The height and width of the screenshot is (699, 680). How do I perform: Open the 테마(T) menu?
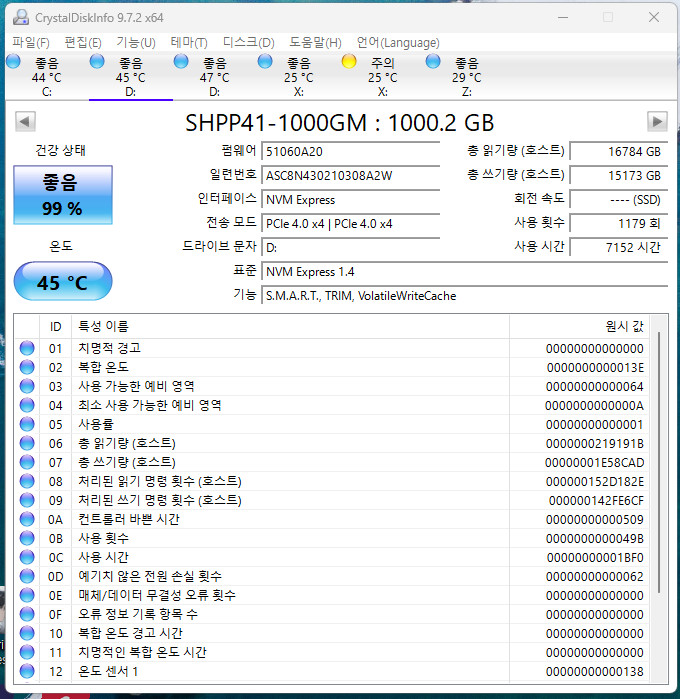[x=189, y=43]
